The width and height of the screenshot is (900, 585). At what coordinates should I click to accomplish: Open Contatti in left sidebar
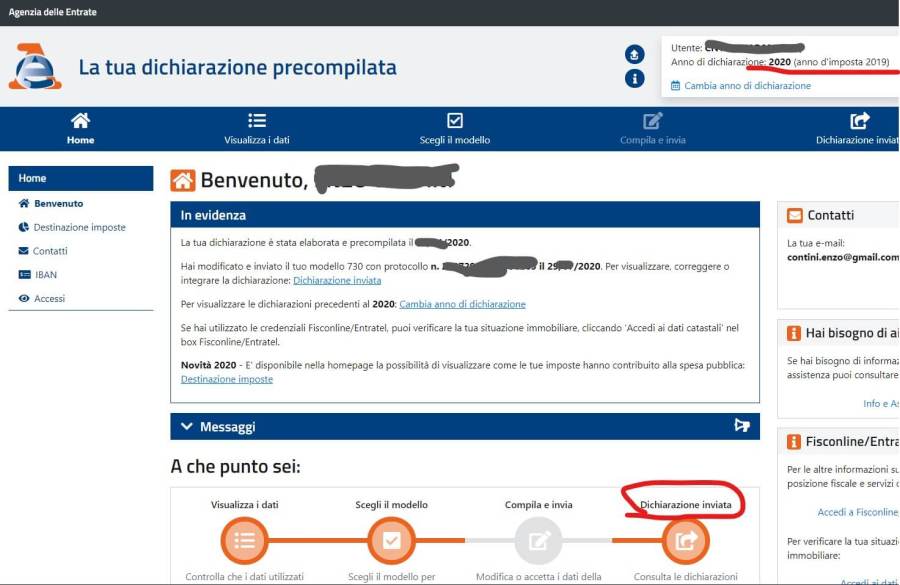pyautogui.click(x=43, y=251)
